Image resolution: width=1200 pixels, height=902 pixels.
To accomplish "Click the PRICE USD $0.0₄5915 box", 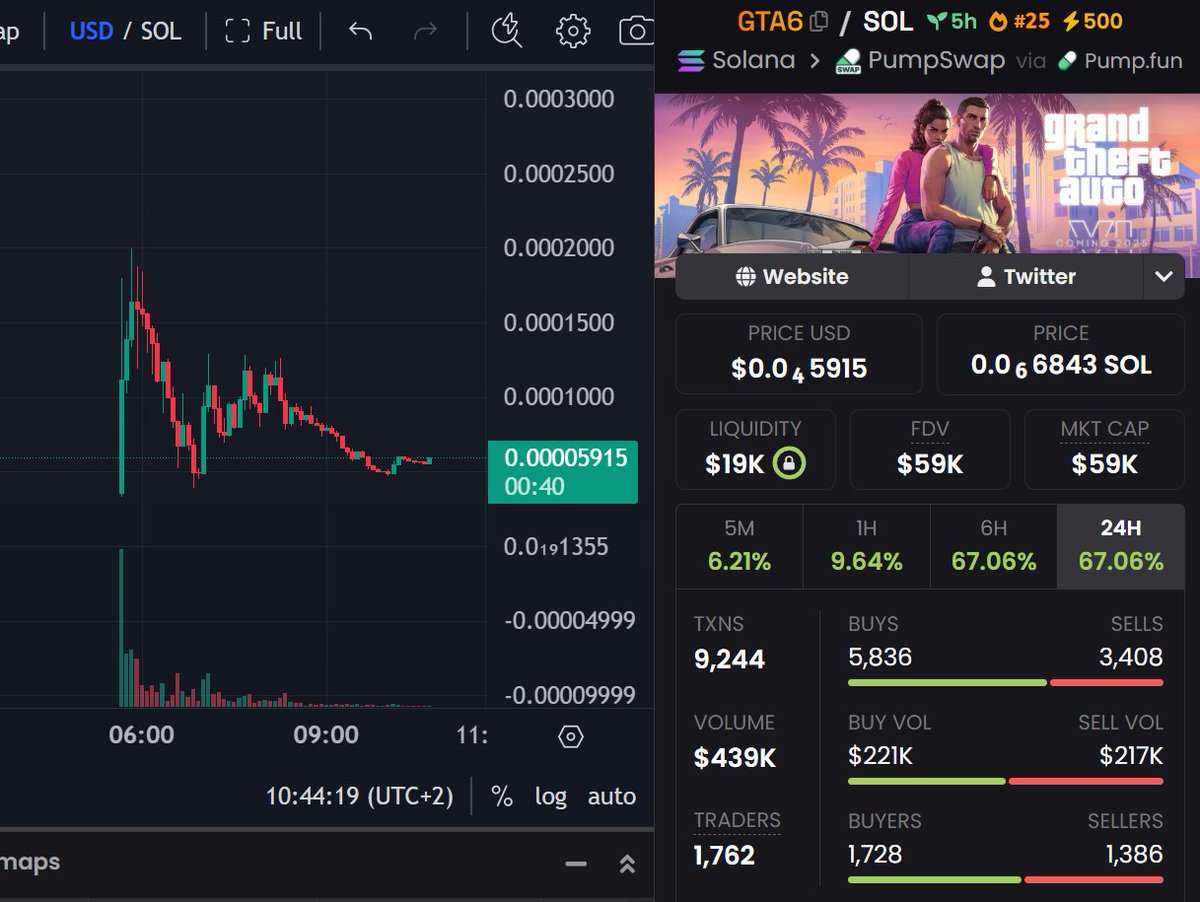I will [x=799, y=354].
